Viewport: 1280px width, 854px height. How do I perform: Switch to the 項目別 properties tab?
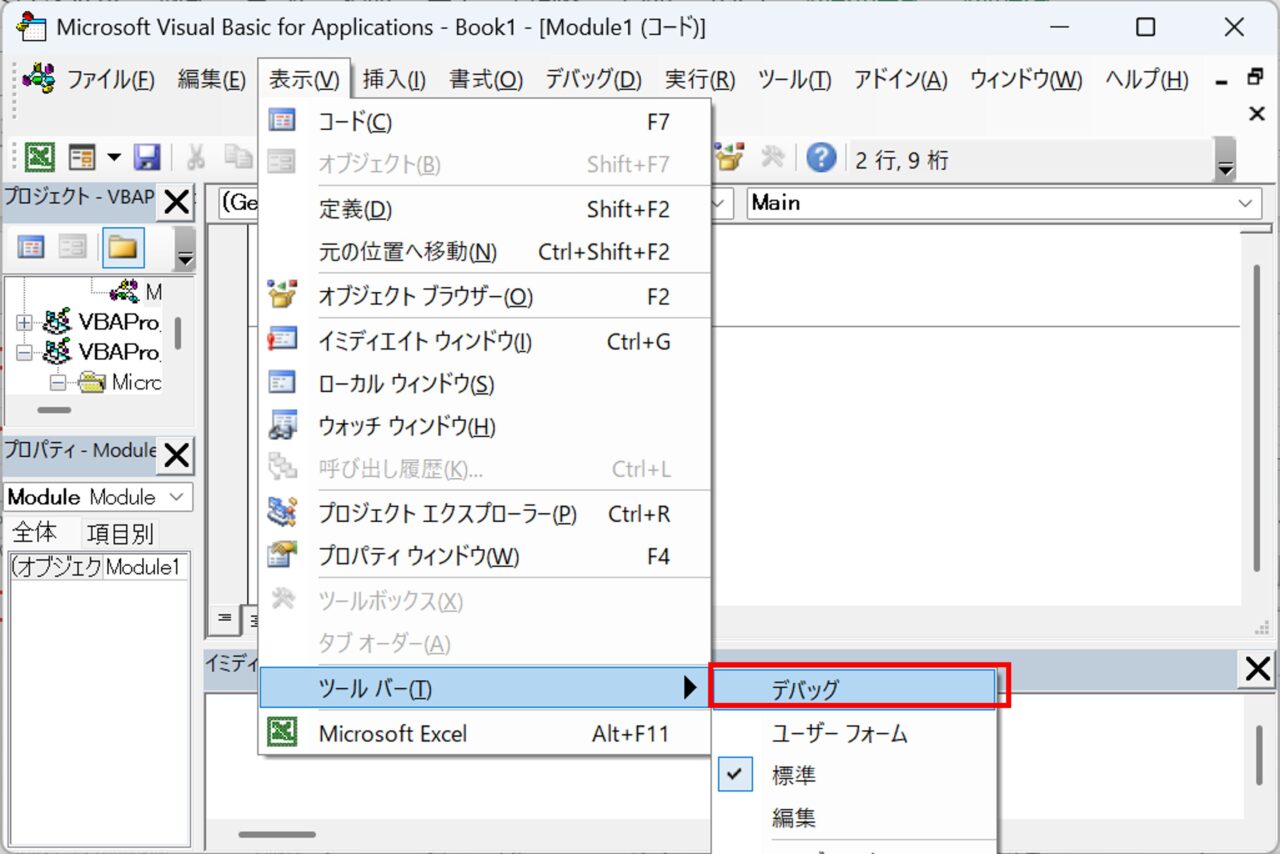coord(119,533)
